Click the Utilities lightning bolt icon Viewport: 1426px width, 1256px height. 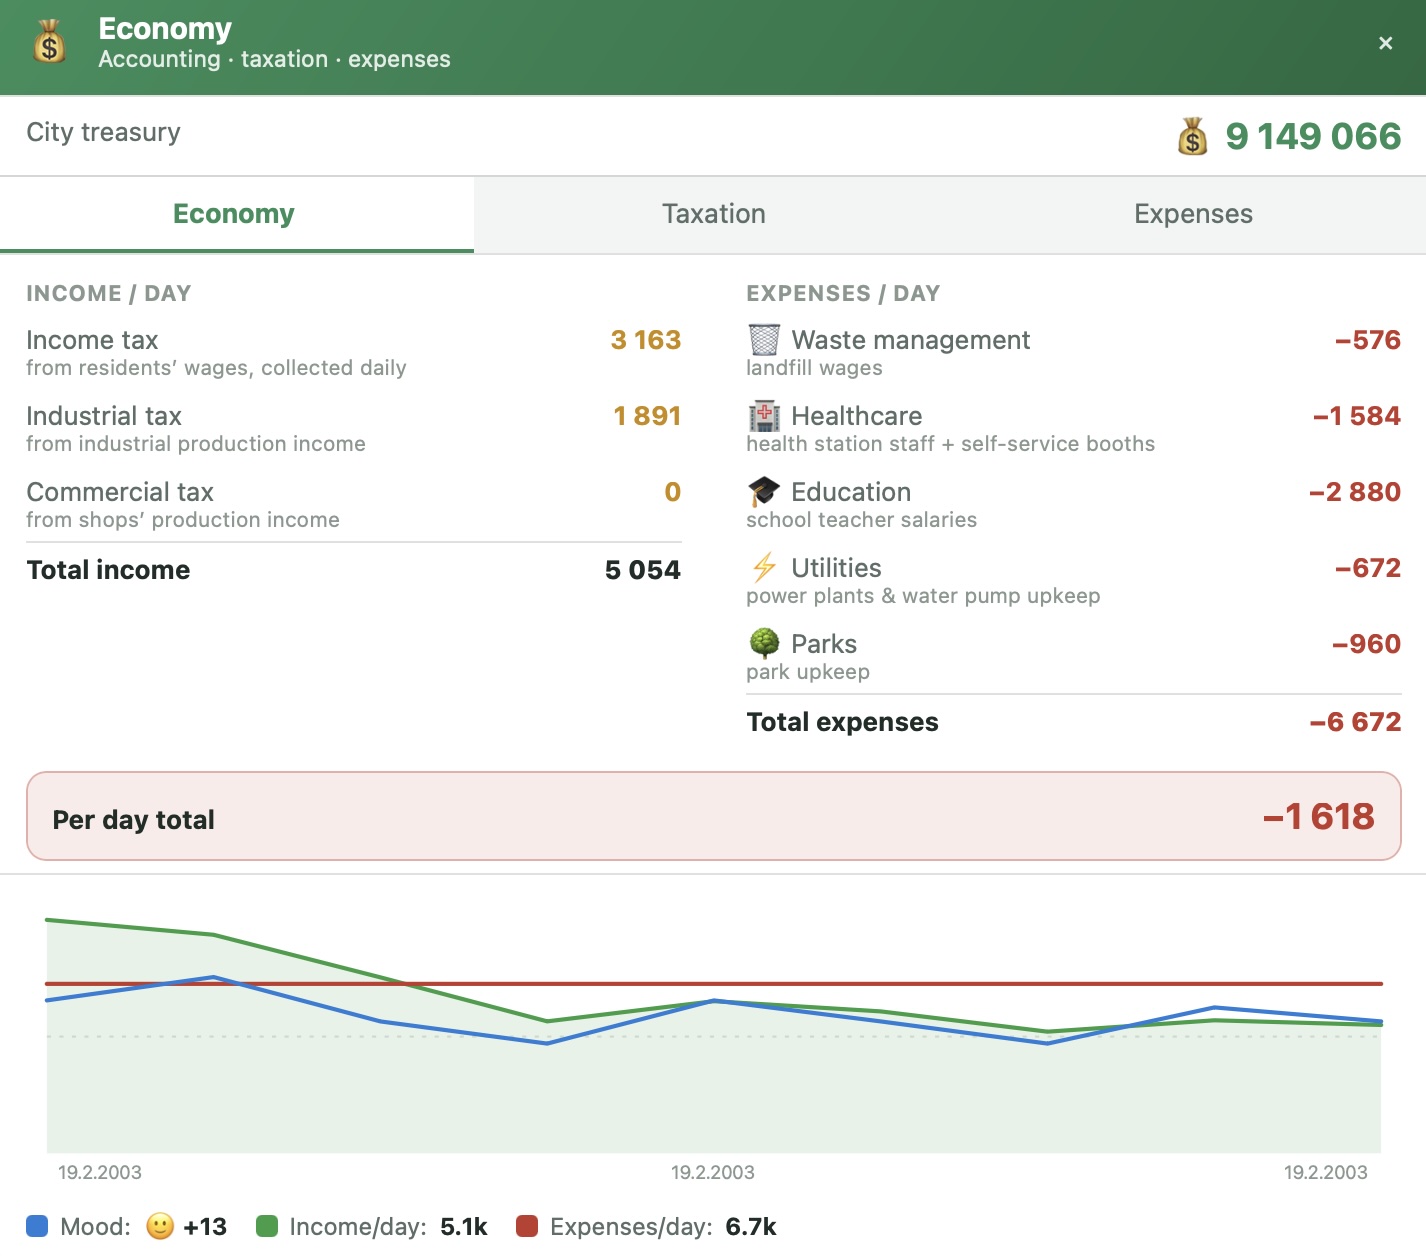click(764, 568)
